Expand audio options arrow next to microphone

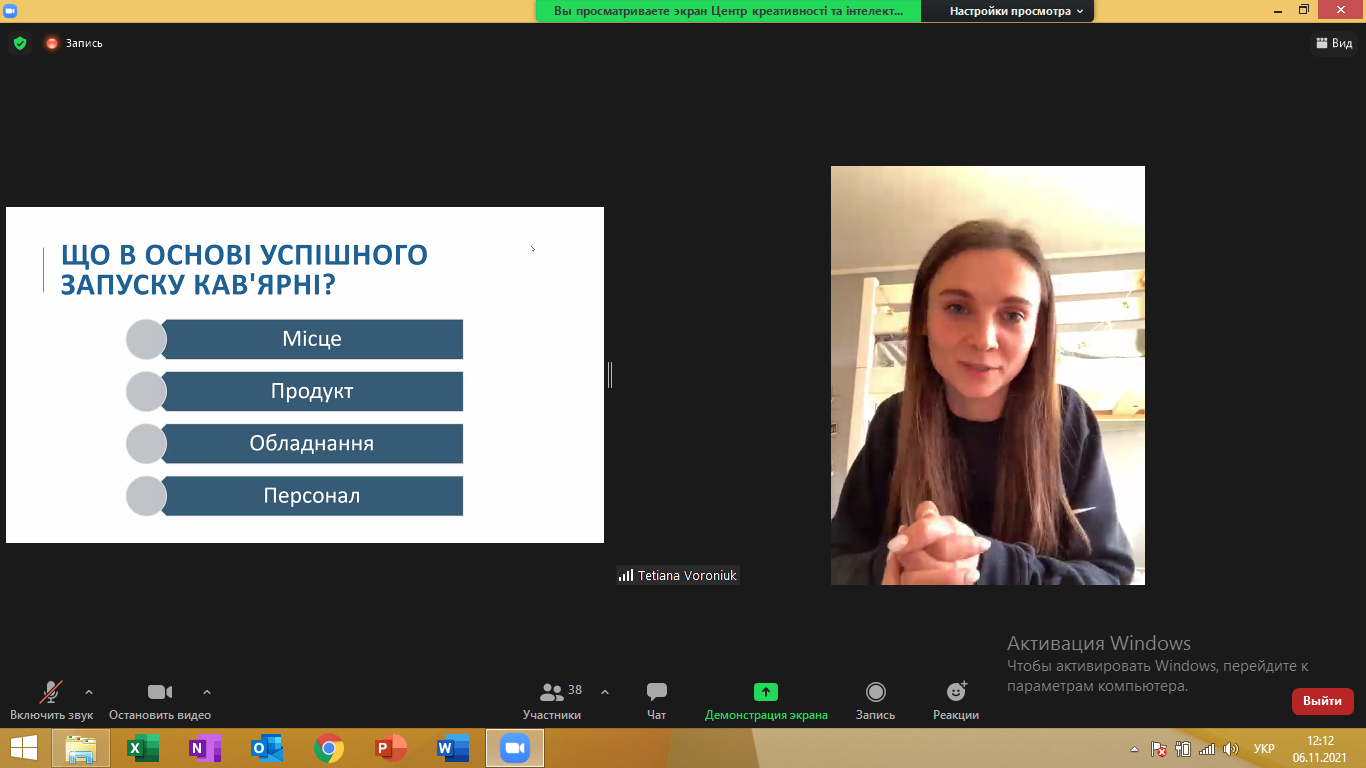pos(89,692)
